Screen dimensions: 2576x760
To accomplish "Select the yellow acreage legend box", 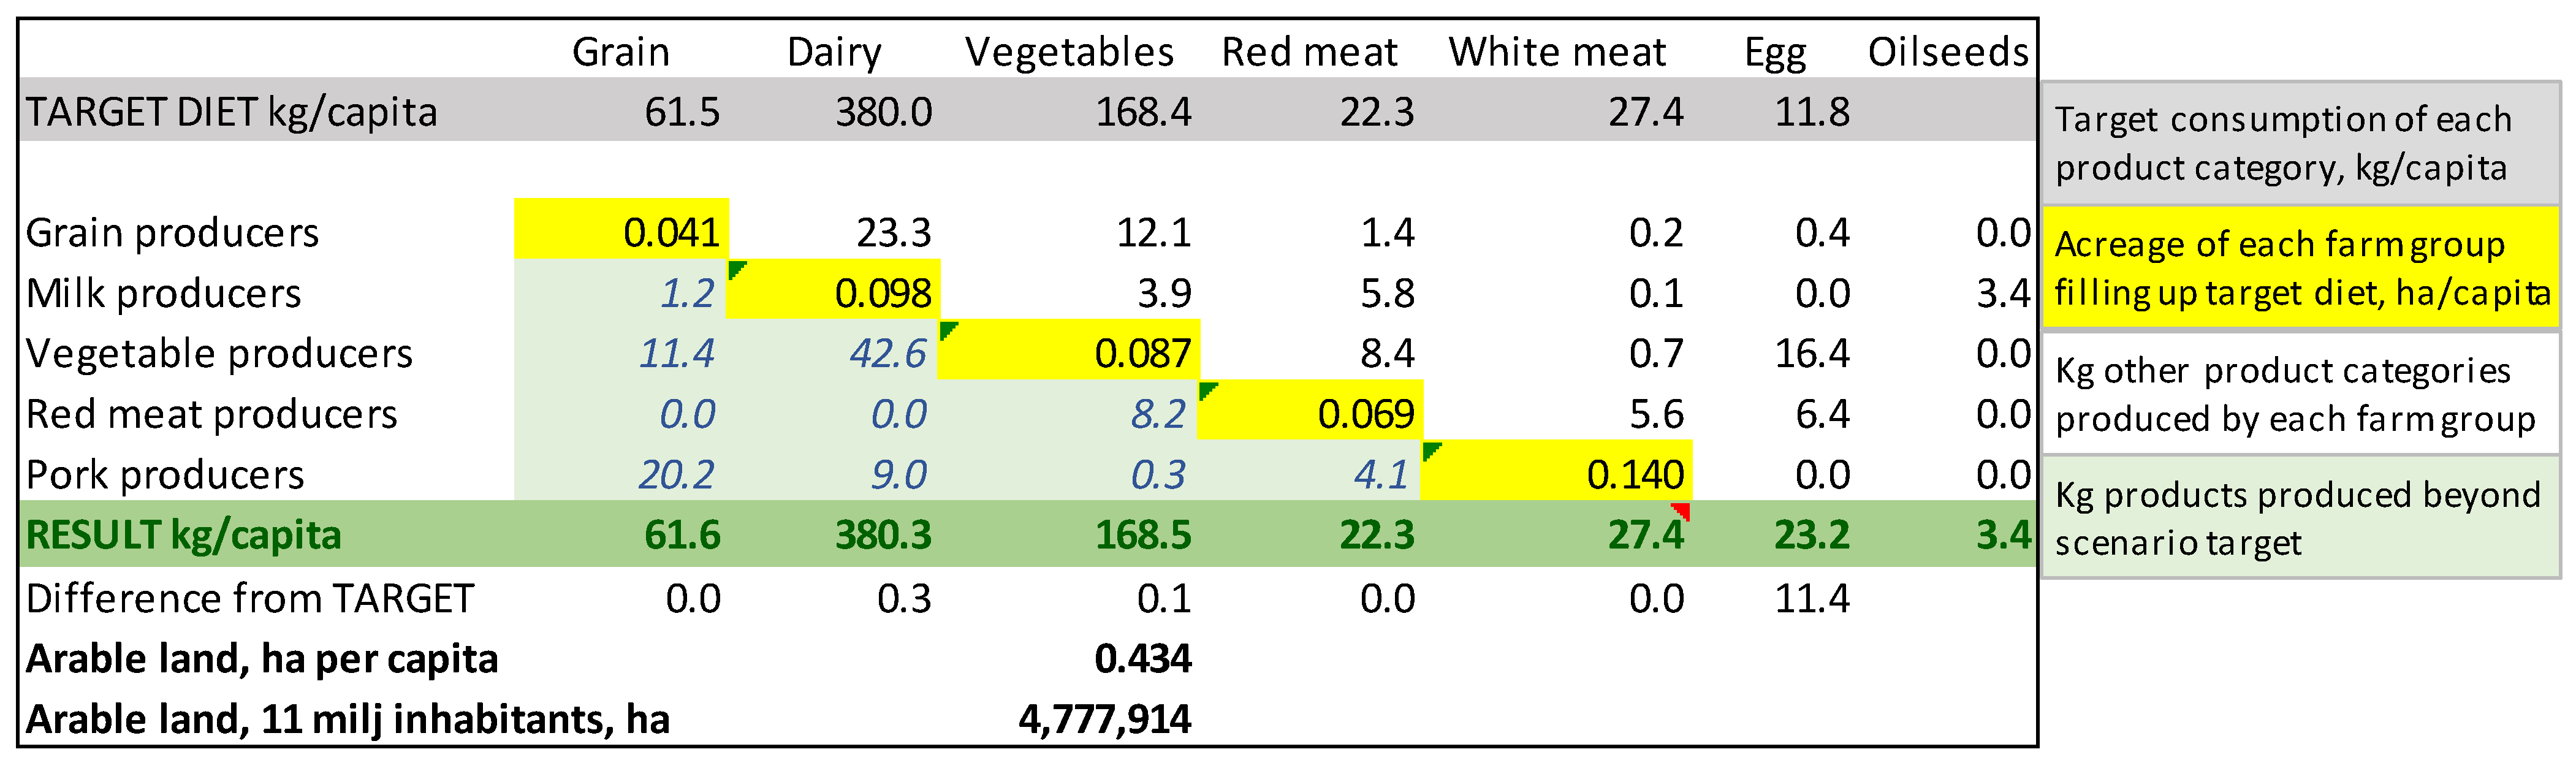I will [2300, 268].
